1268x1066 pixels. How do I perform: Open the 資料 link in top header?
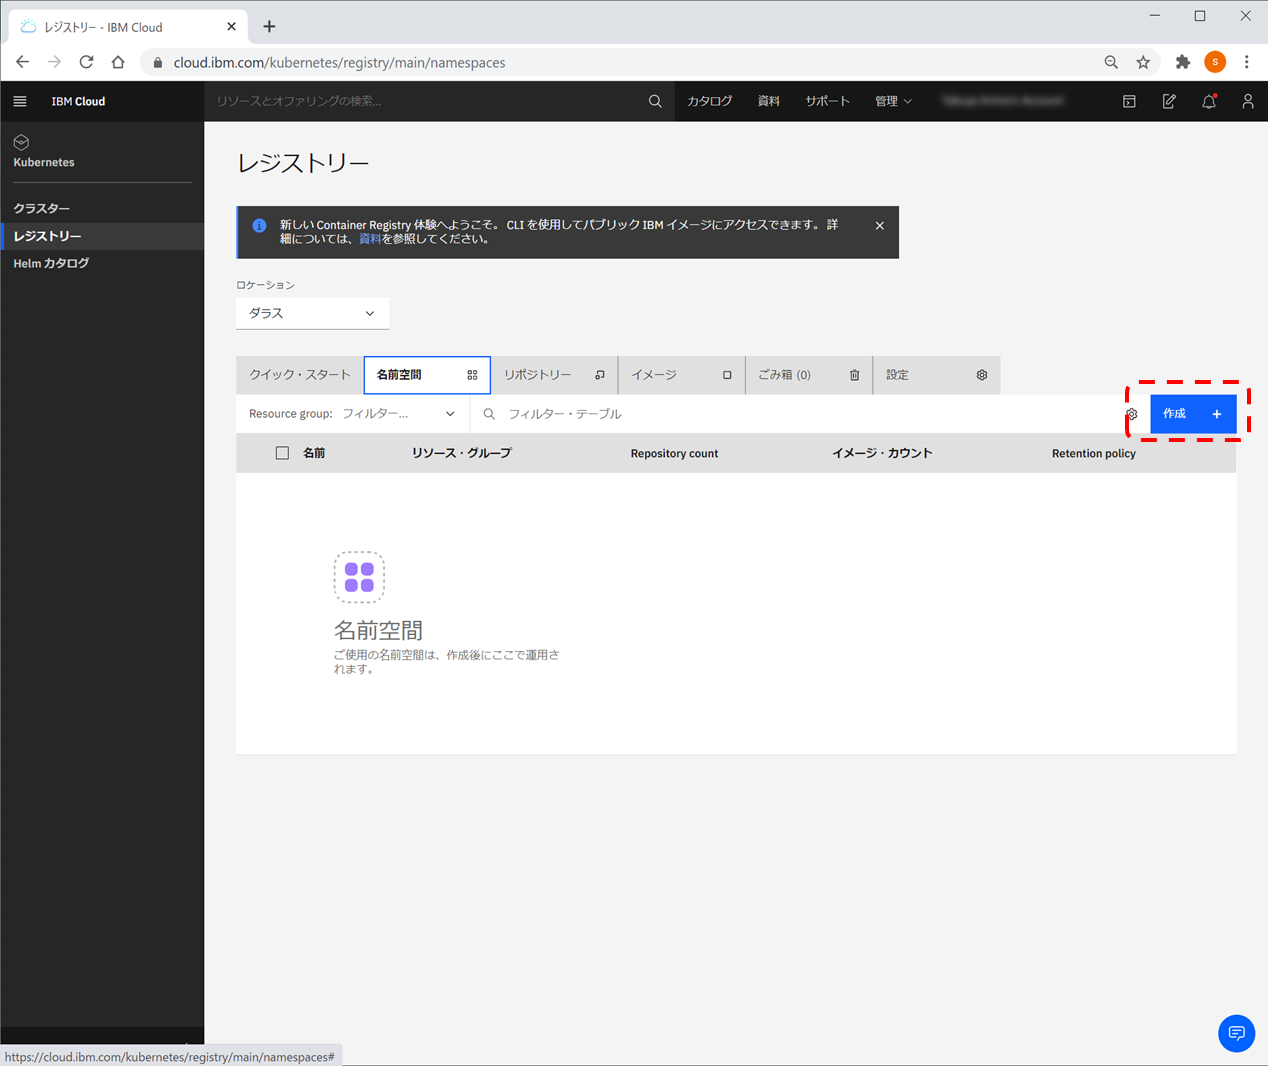(x=769, y=101)
